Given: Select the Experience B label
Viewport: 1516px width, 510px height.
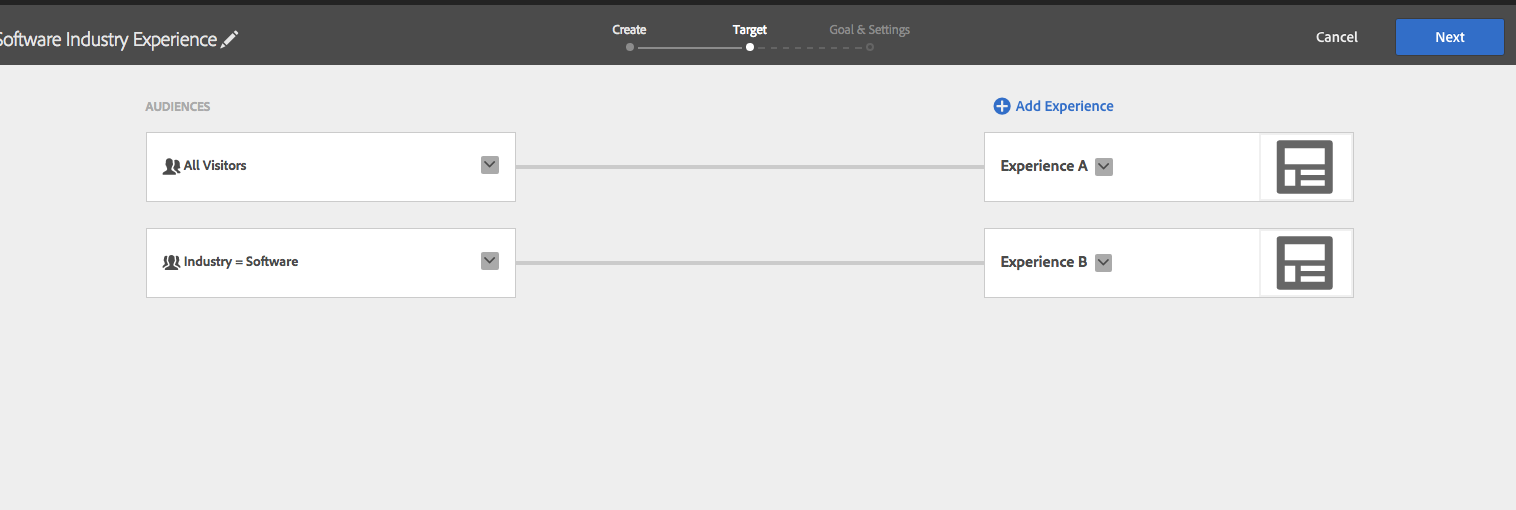Looking at the screenshot, I should coord(1044,262).
